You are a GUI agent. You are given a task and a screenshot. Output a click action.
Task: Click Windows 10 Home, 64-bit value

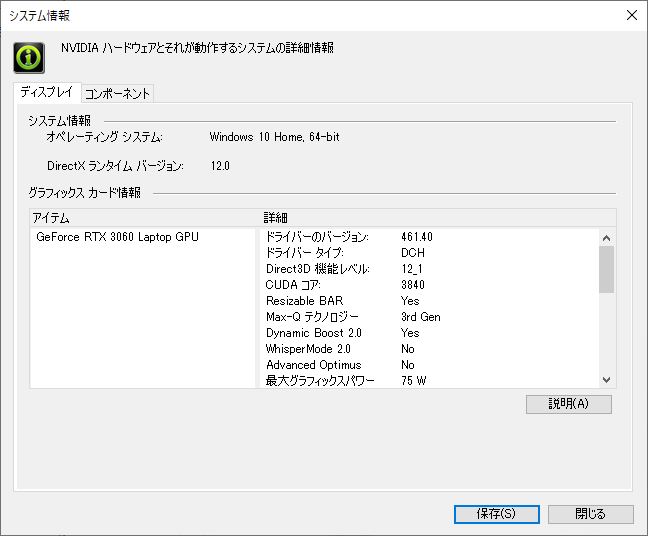tap(274, 137)
